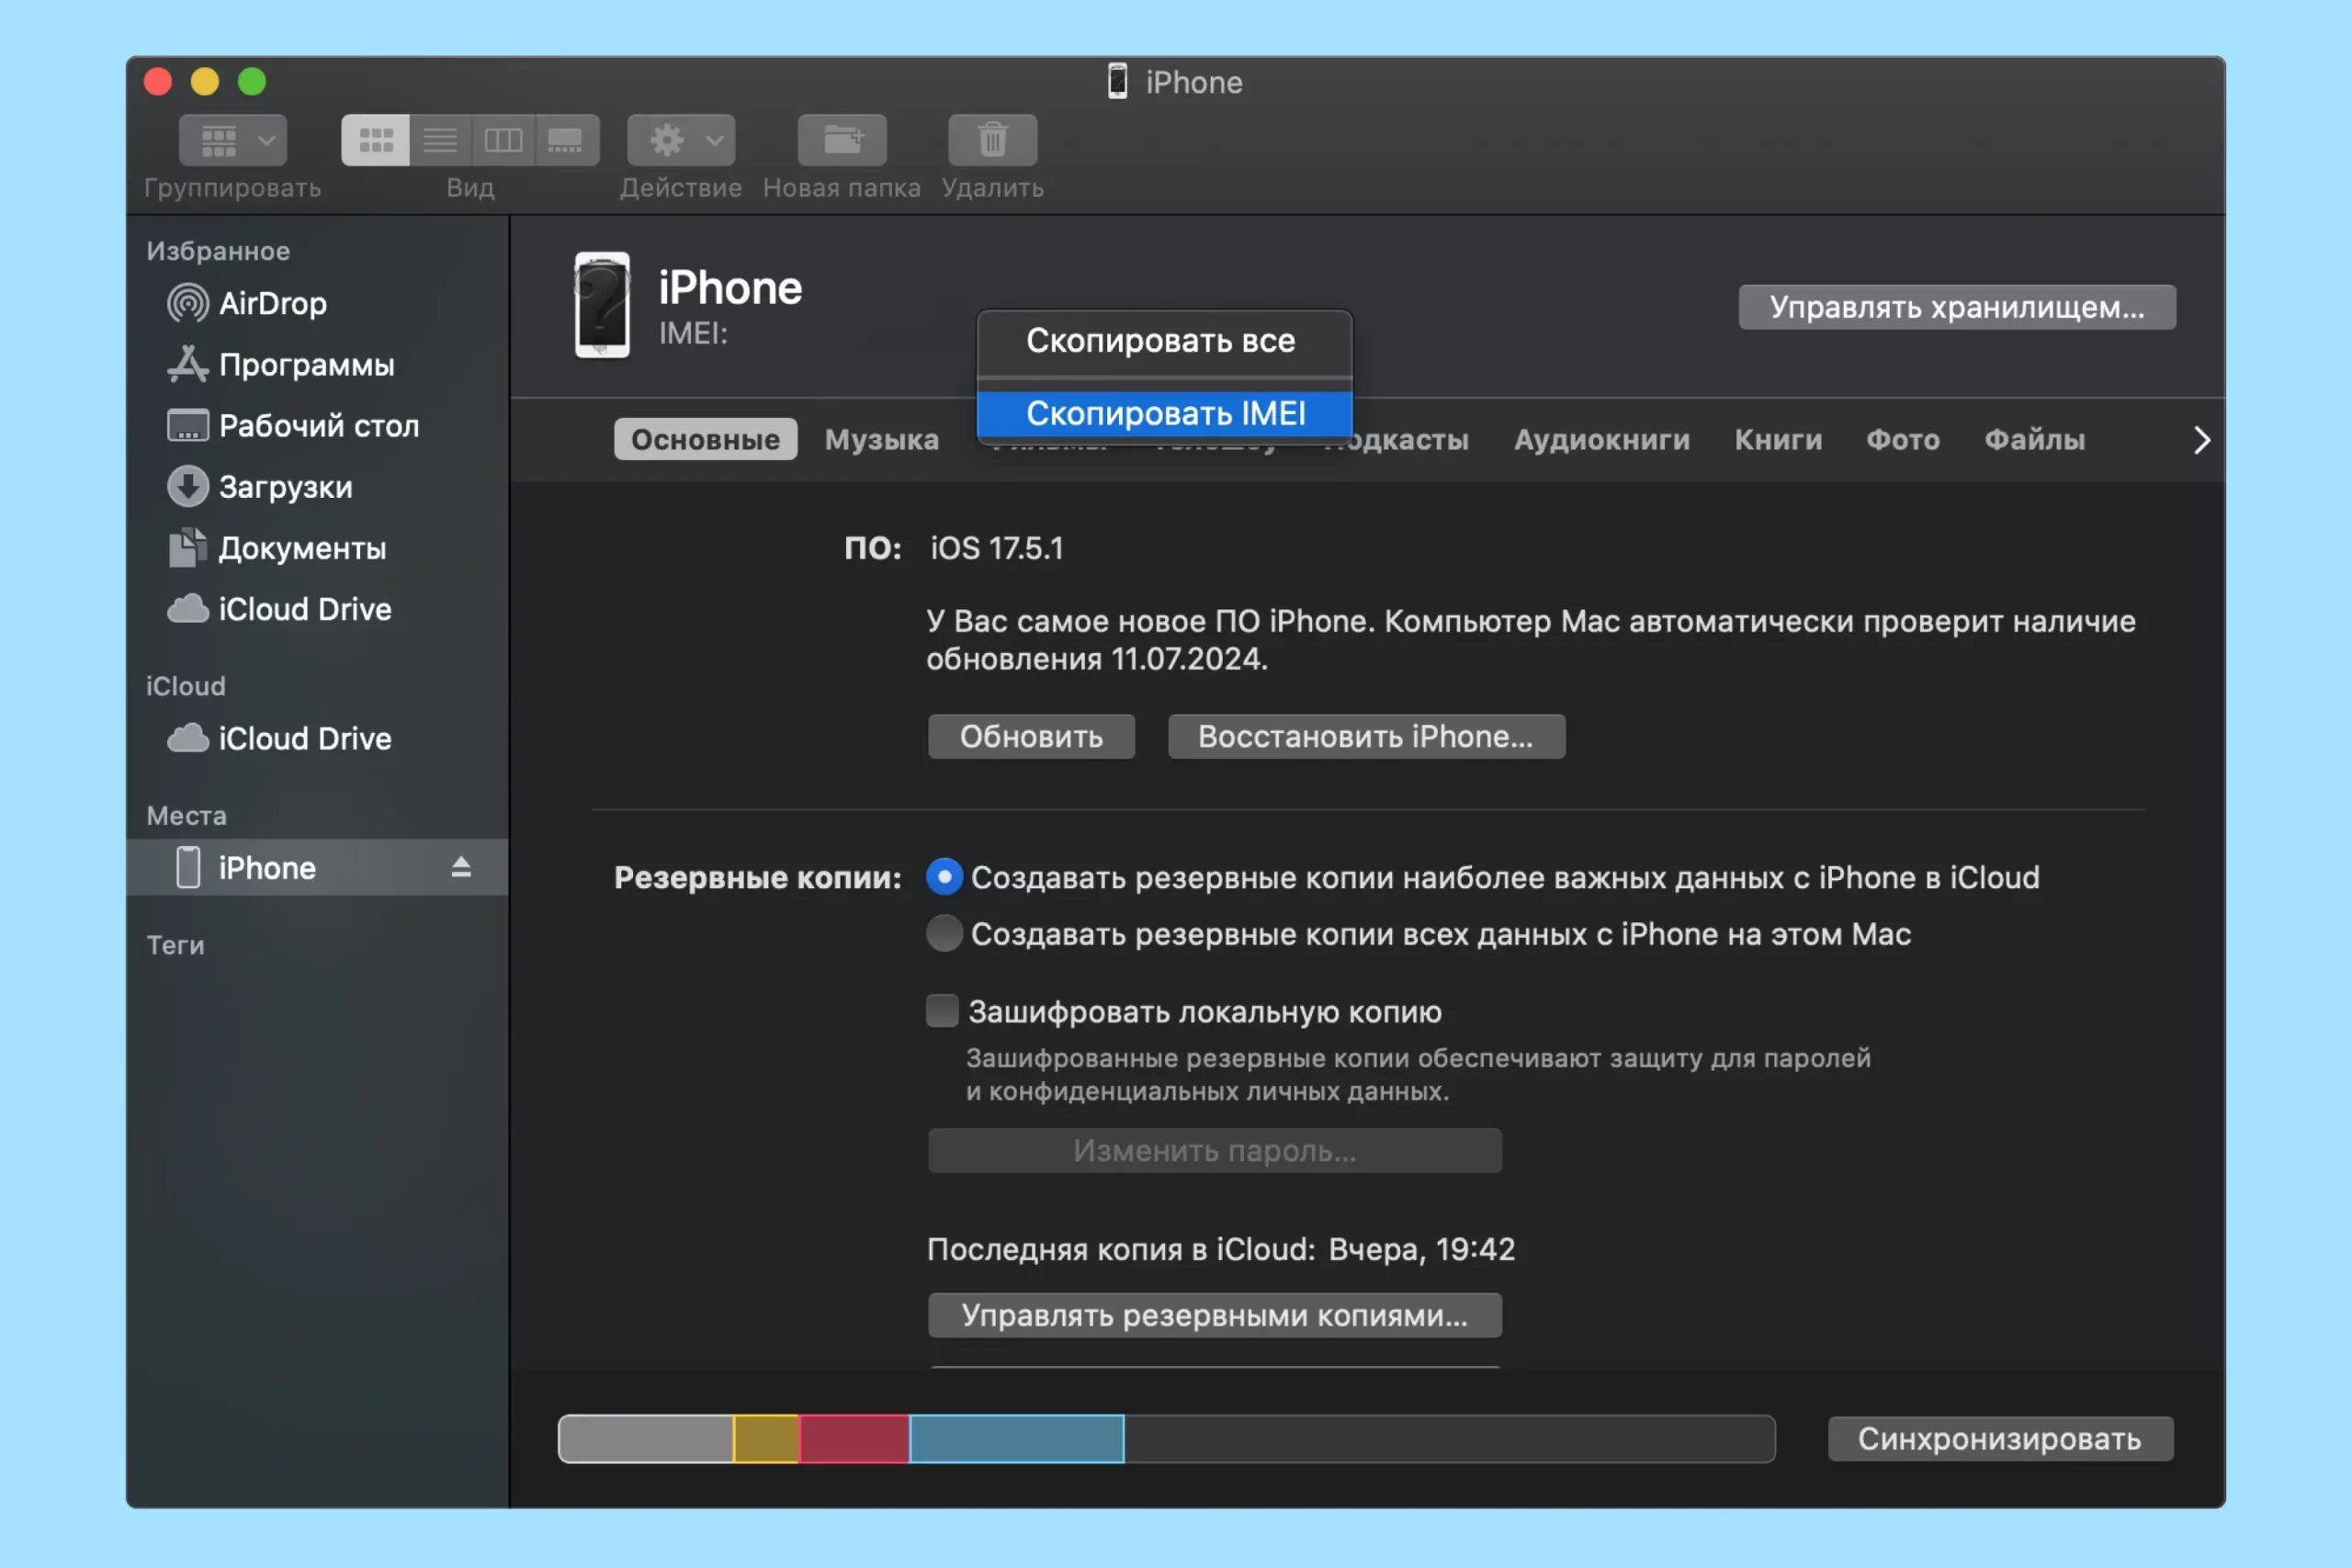
Task: Open Загрузки folder in sidebar
Action: pyautogui.click(x=285, y=487)
